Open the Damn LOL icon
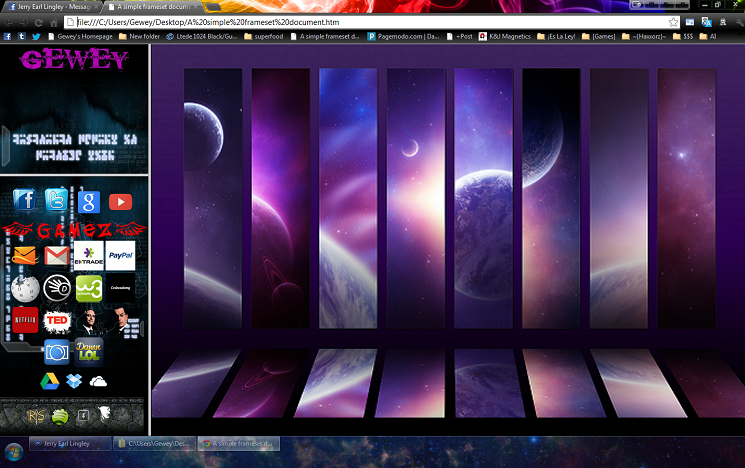 pyautogui.click(x=89, y=352)
